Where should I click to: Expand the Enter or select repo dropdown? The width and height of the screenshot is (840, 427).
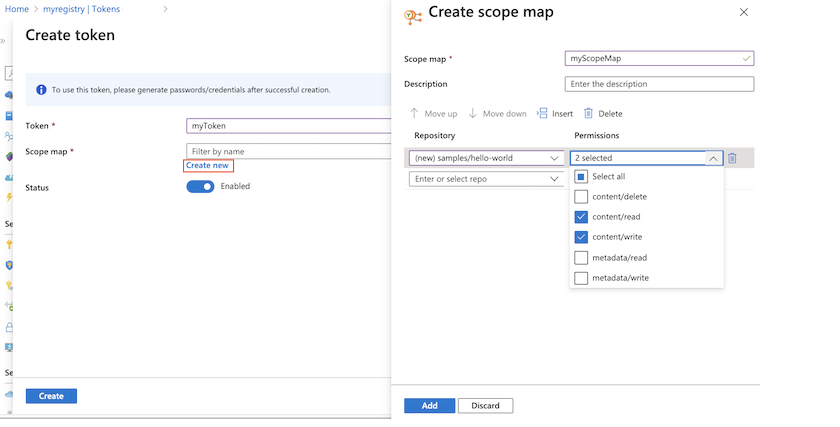555,179
